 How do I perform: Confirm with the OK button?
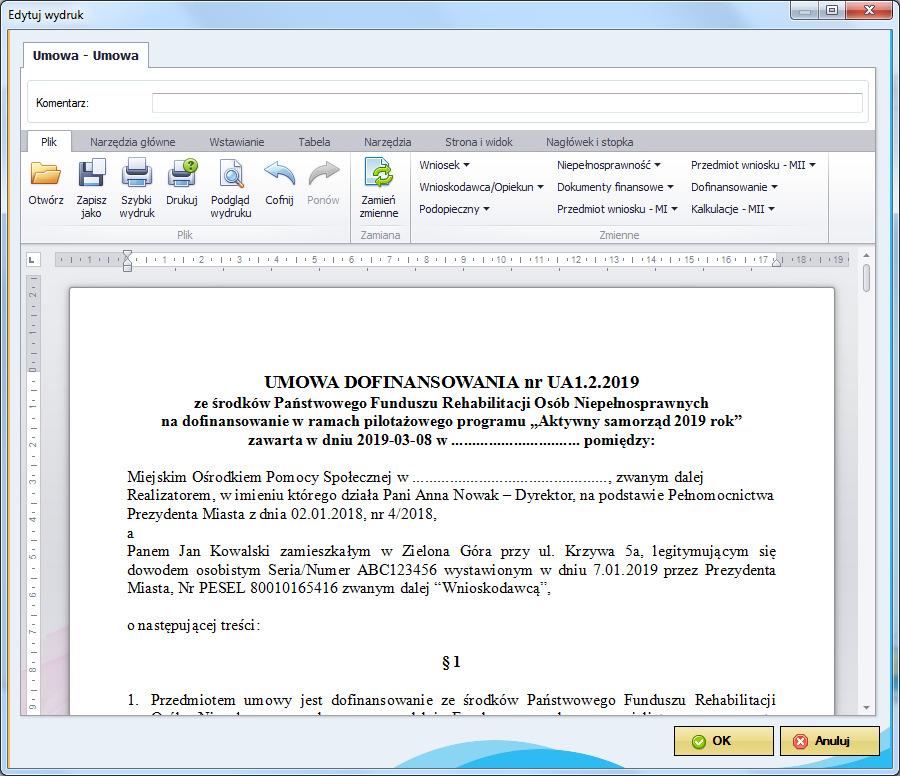(x=723, y=741)
